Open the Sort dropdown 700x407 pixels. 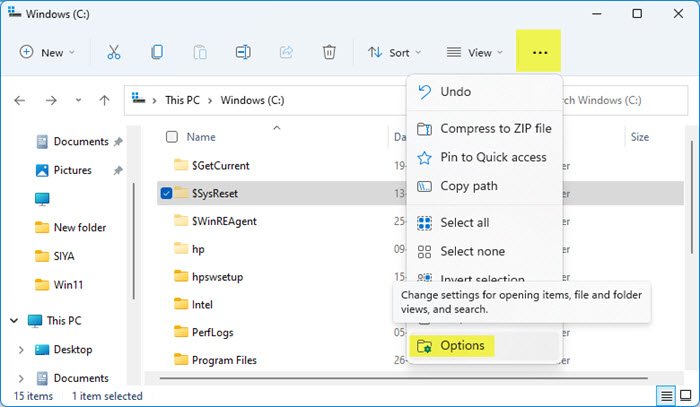point(394,52)
